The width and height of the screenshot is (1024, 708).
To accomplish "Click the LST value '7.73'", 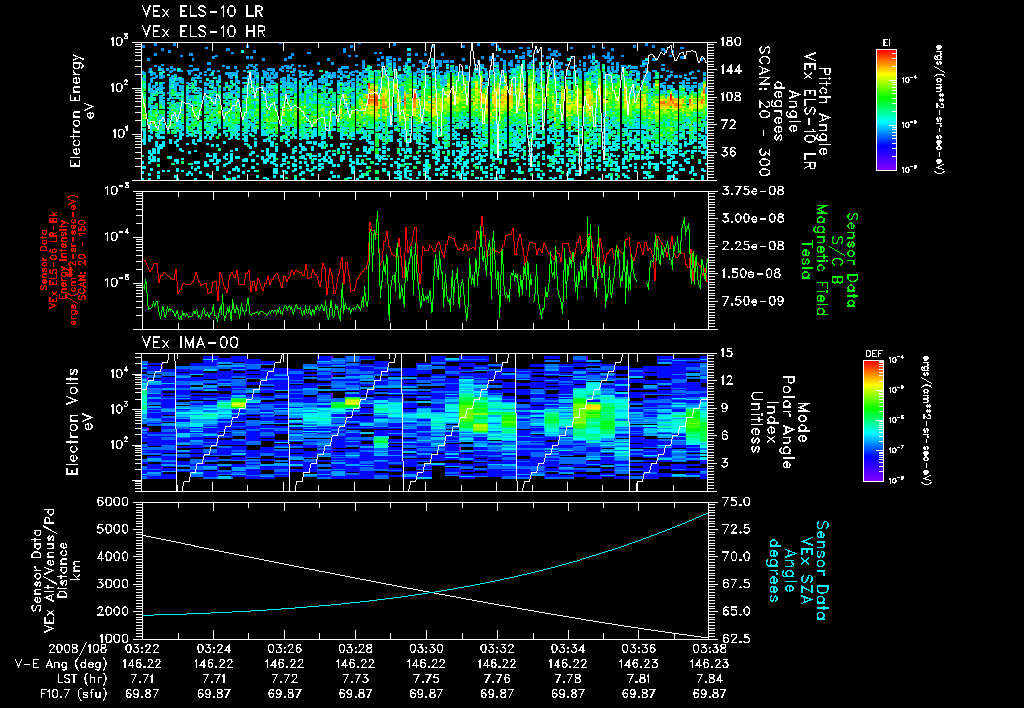I will point(355,679).
